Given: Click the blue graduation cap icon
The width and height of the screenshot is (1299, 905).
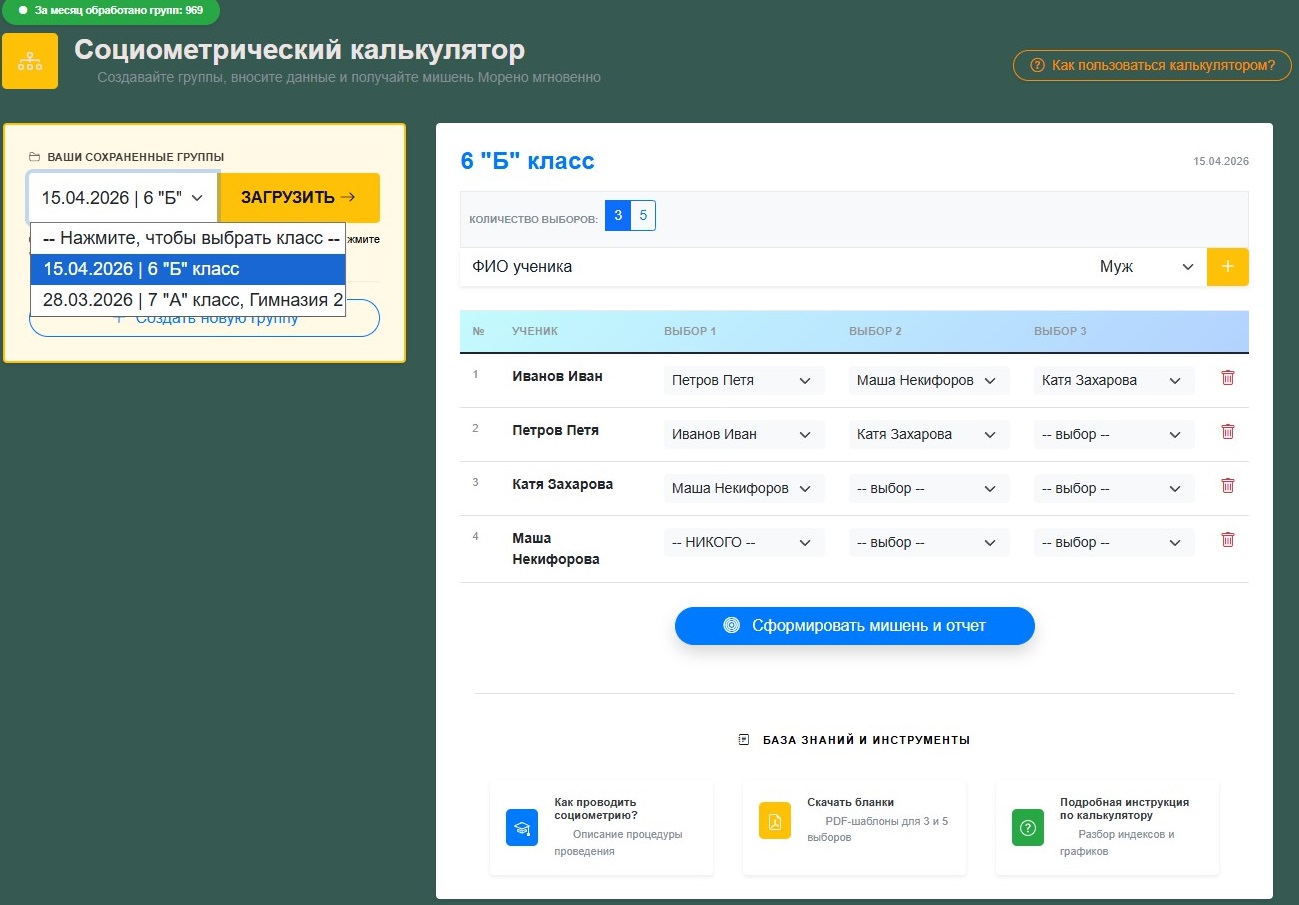Looking at the screenshot, I should coord(521,827).
